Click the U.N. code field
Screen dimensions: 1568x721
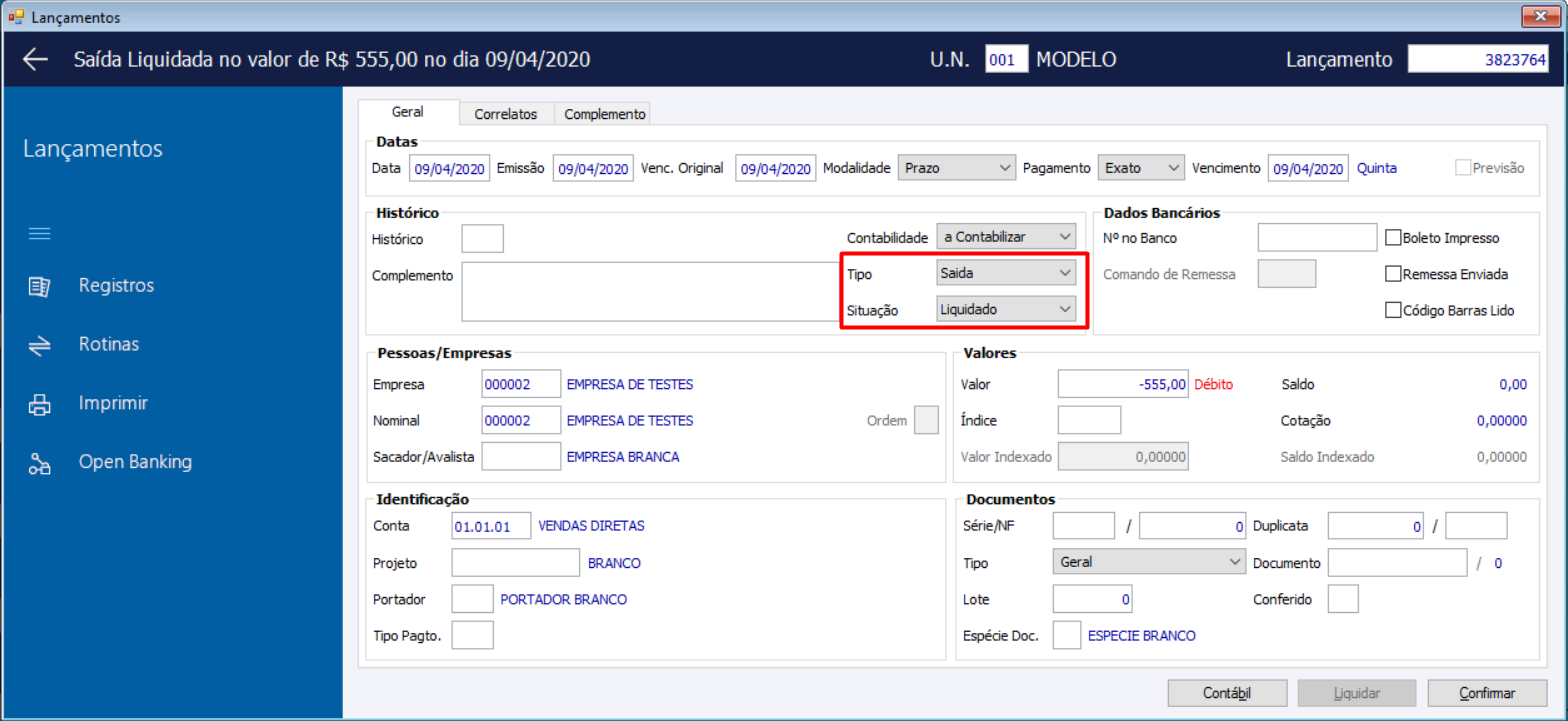click(x=1006, y=60)
